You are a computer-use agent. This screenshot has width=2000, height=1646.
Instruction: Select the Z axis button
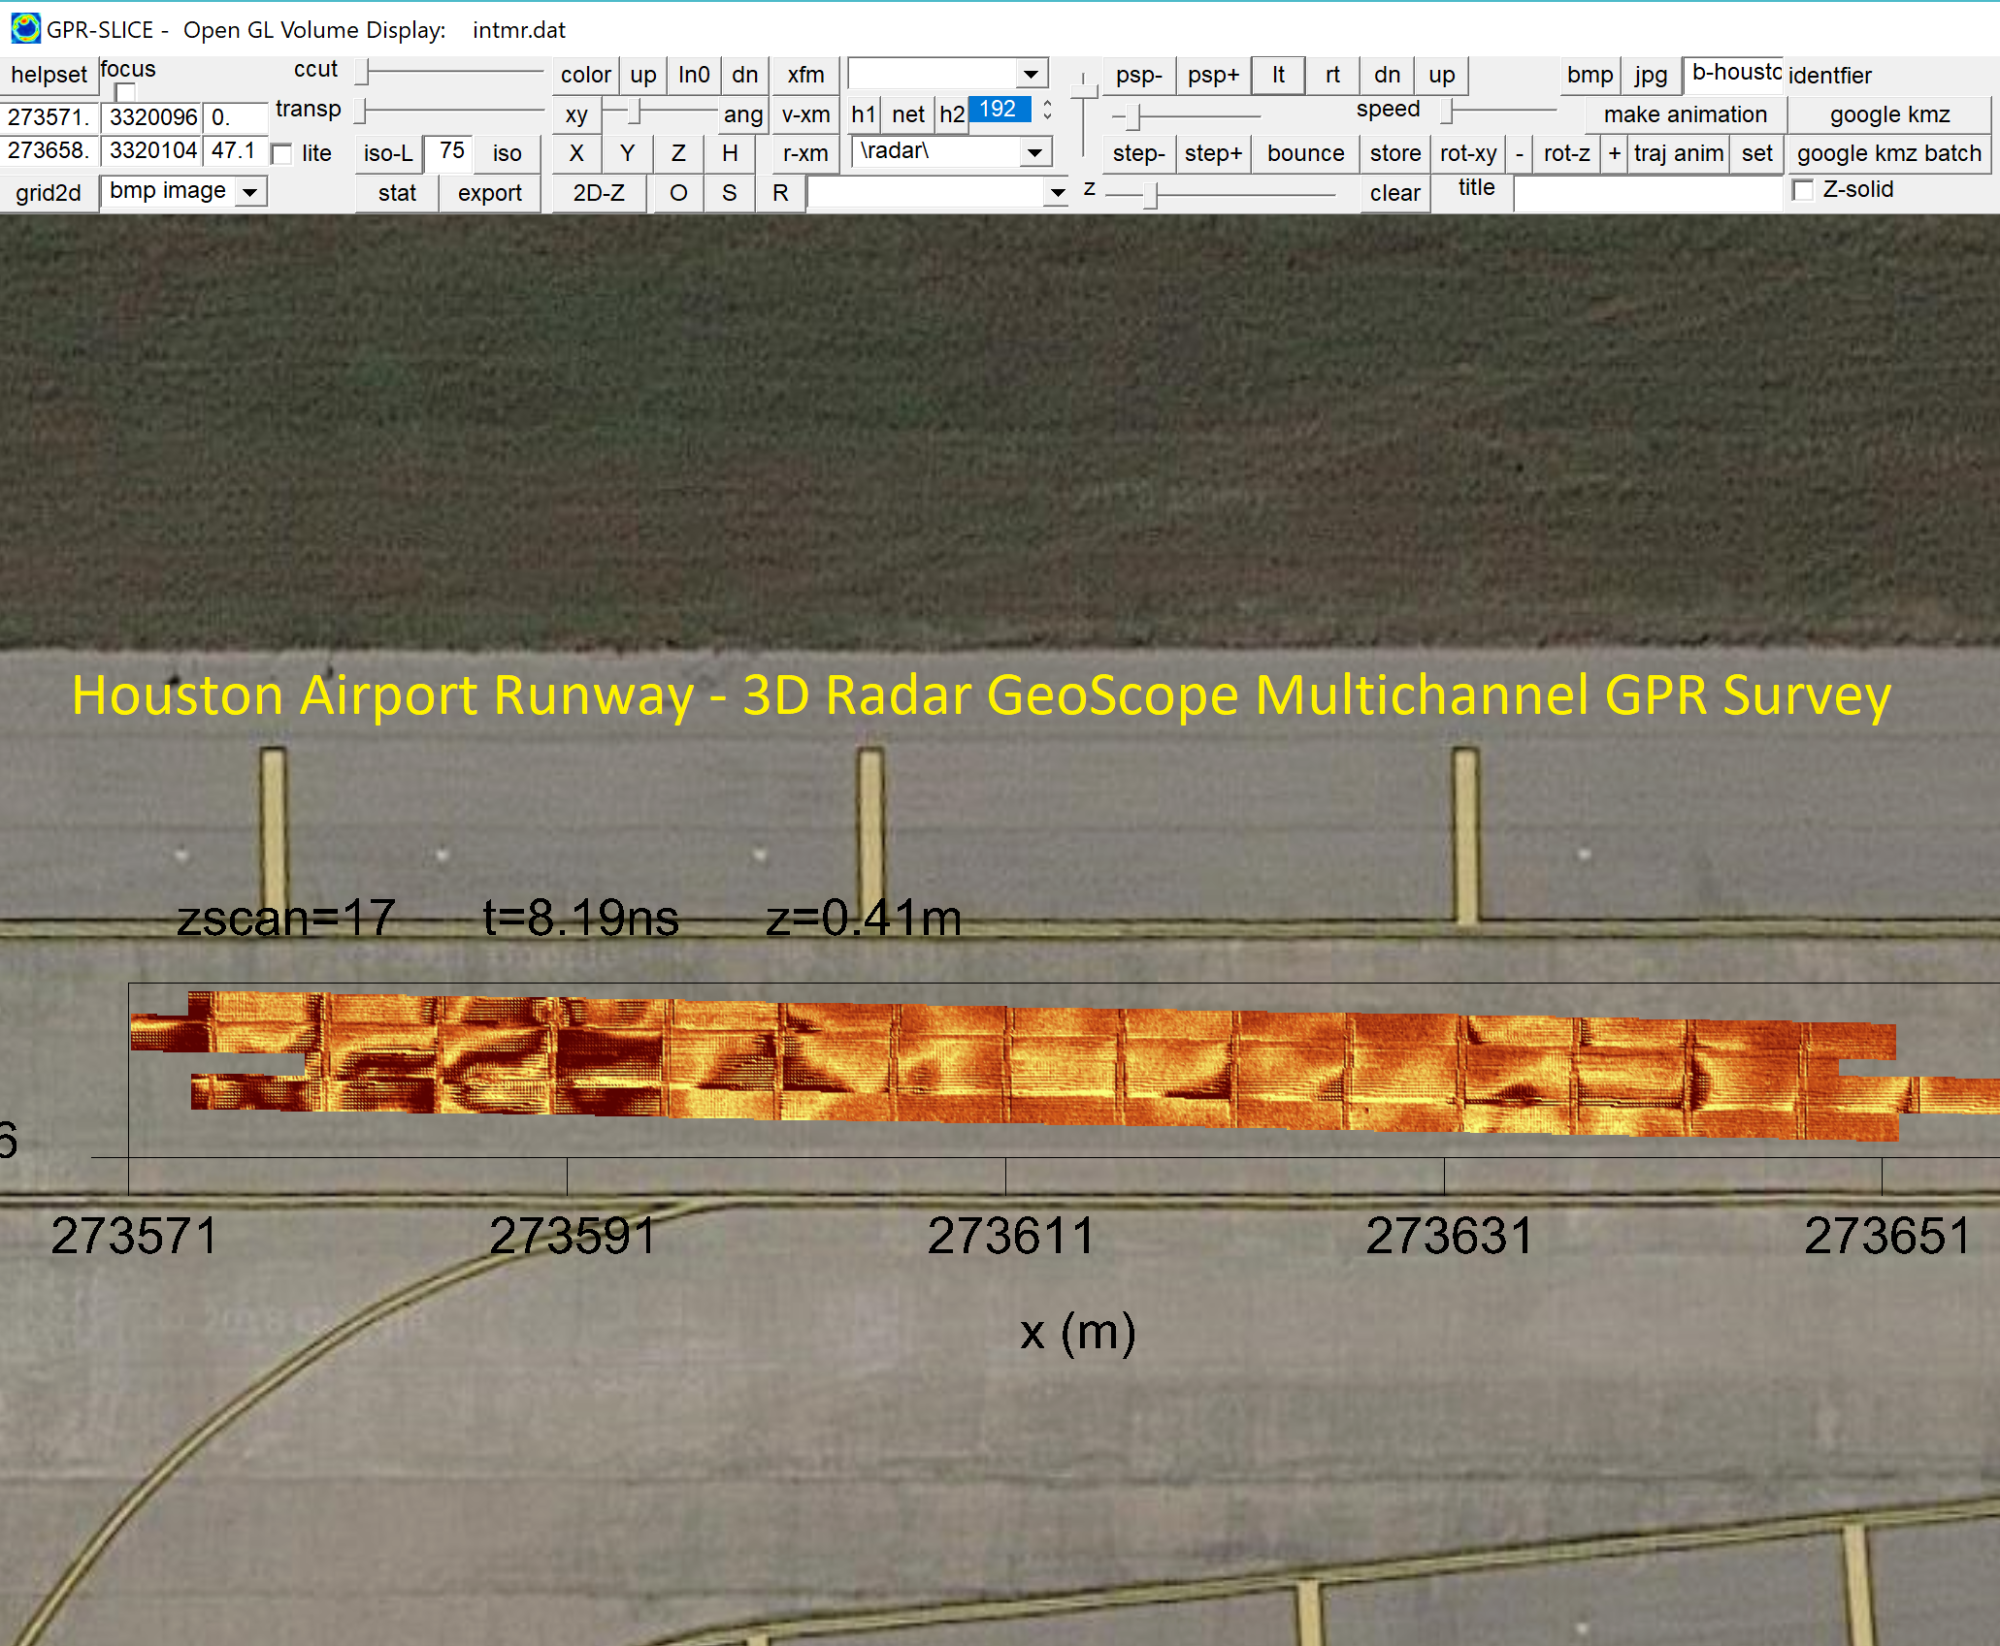[678, 154]
